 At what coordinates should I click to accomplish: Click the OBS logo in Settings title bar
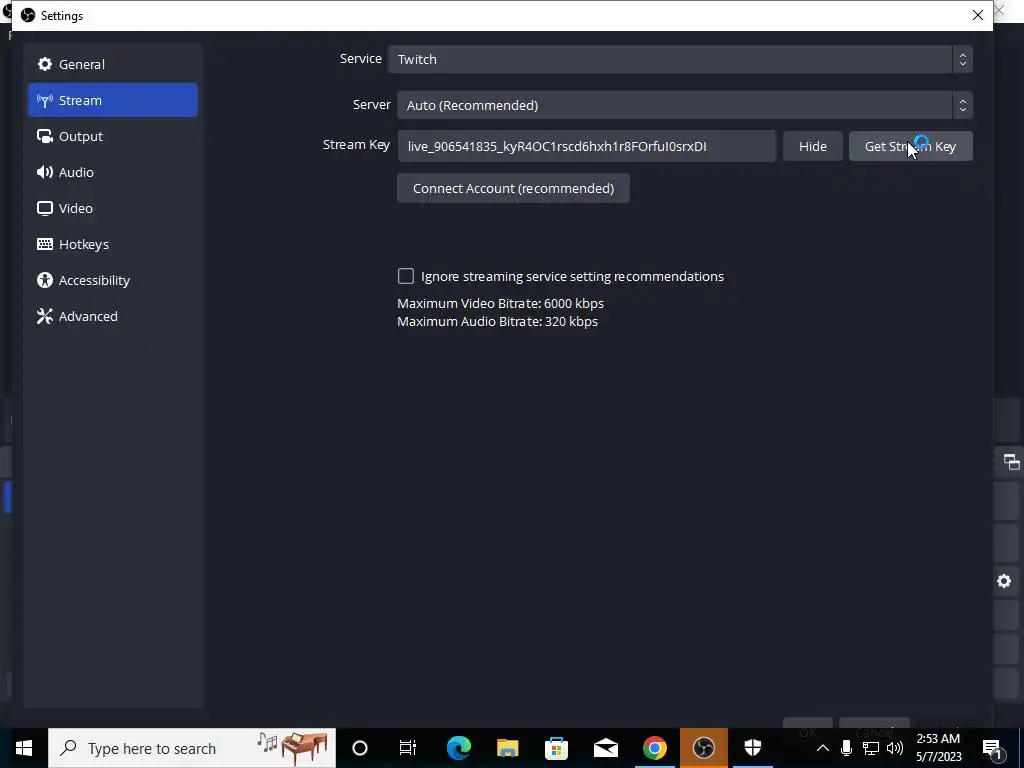[x=27, y=15]
